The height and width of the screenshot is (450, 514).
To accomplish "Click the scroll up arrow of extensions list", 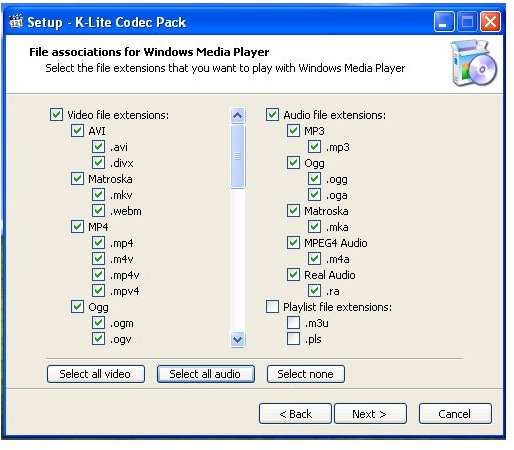I will [237, 115].
